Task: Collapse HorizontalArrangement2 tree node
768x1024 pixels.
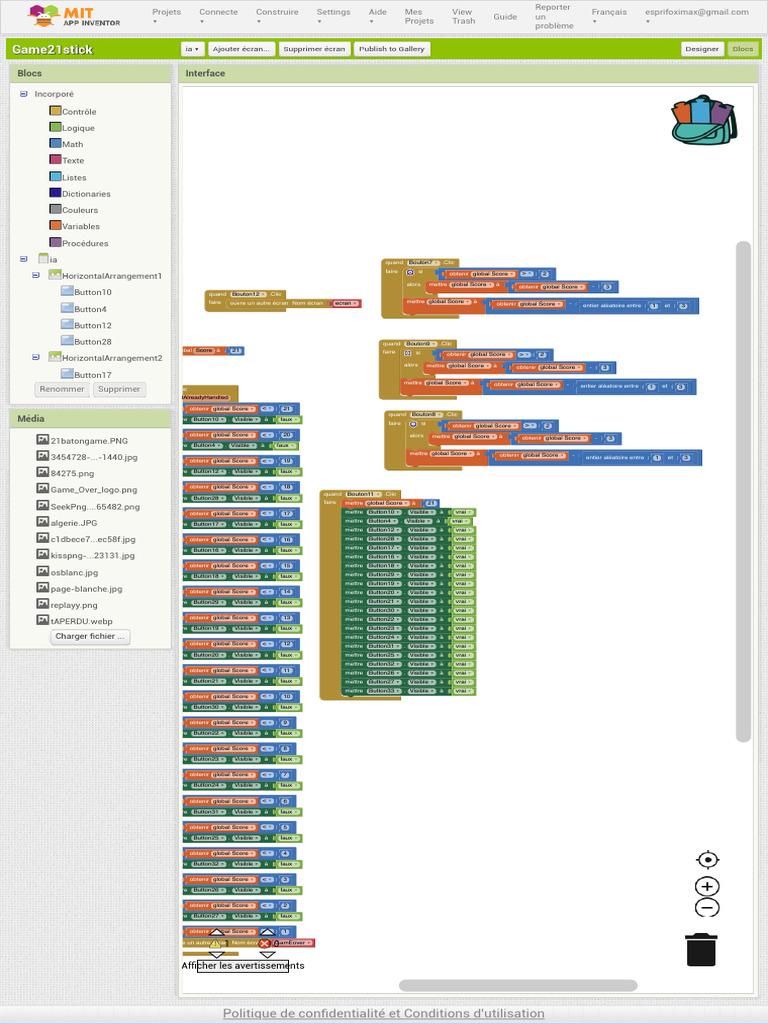Action: tap(36, 358)
